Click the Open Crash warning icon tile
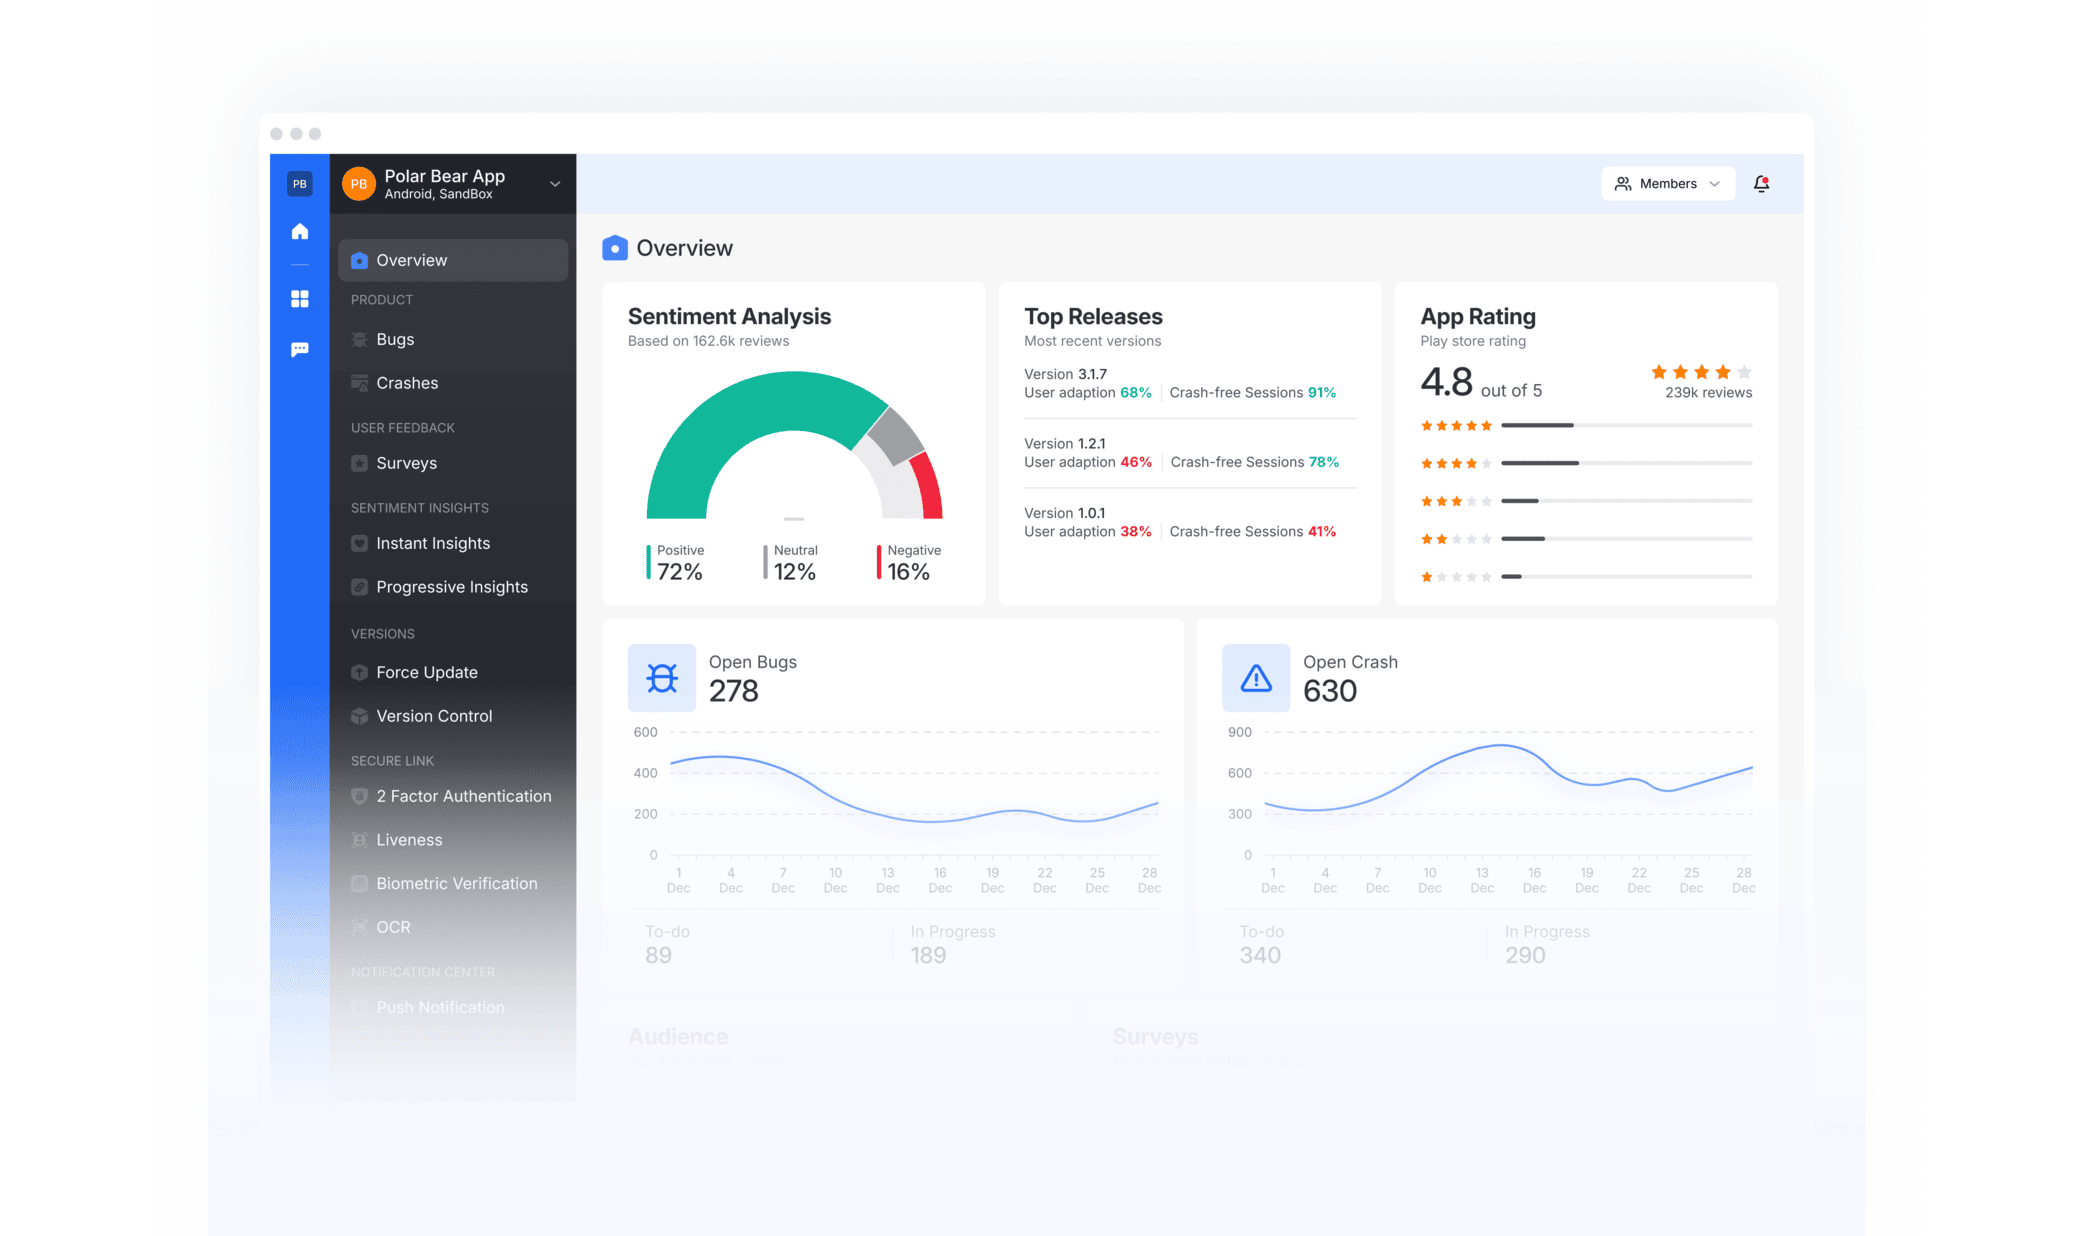The height and width of the screenshot is (1236, 2074). point(1256,678)
